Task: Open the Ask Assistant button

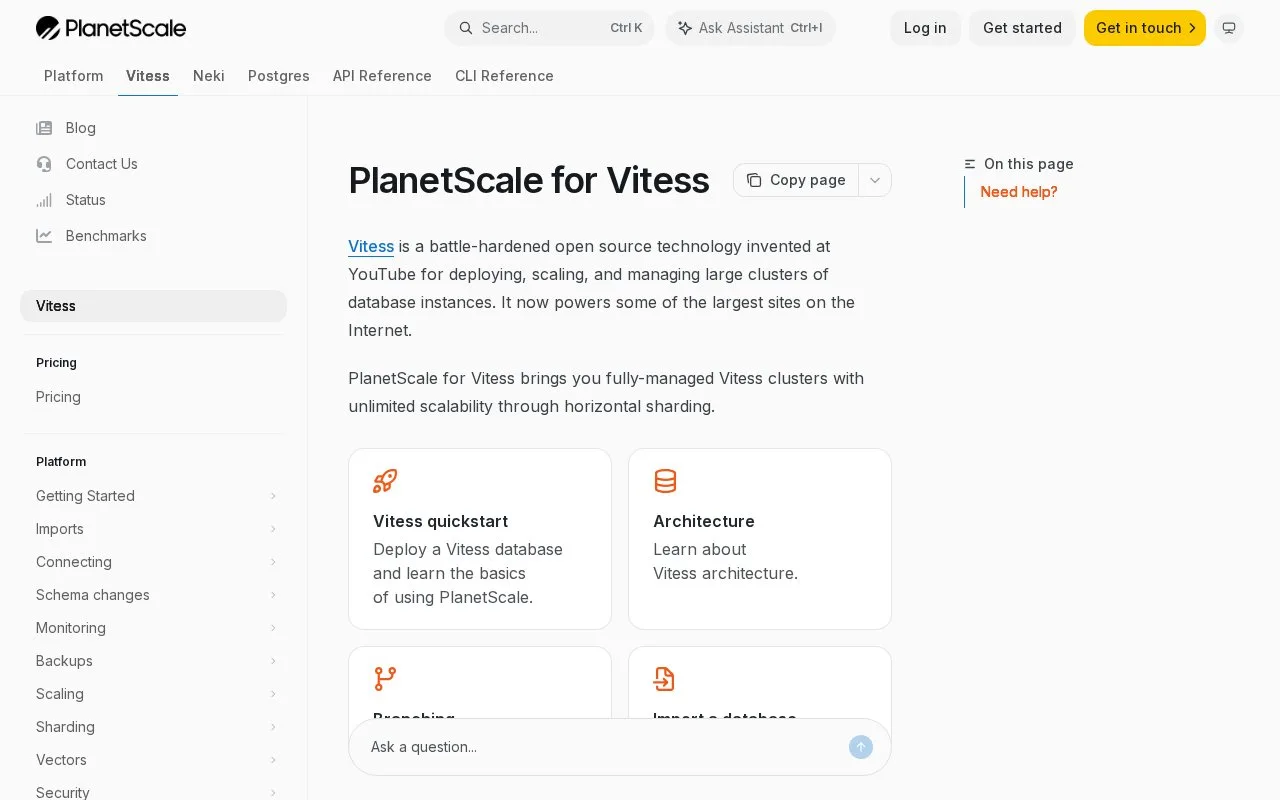Action: click(750, 28)
